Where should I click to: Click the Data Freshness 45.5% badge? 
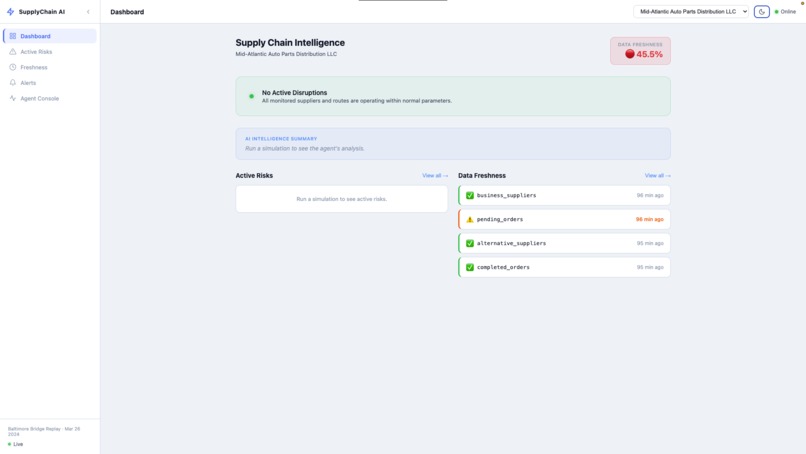[x=640, y=50]
